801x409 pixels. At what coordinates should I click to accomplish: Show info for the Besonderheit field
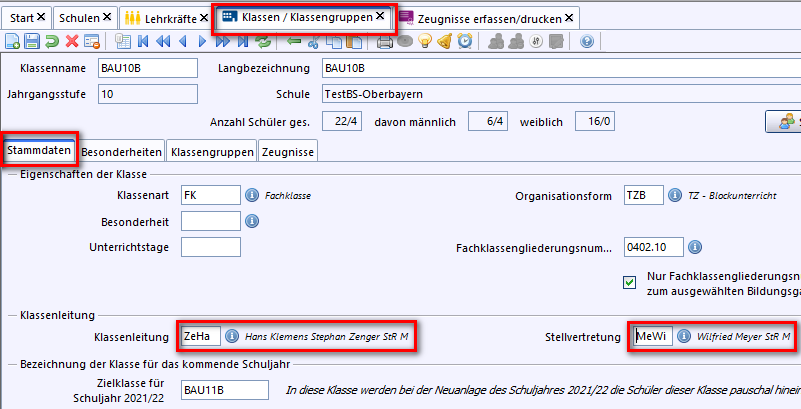pyautogui.click(x=252, y=221)
